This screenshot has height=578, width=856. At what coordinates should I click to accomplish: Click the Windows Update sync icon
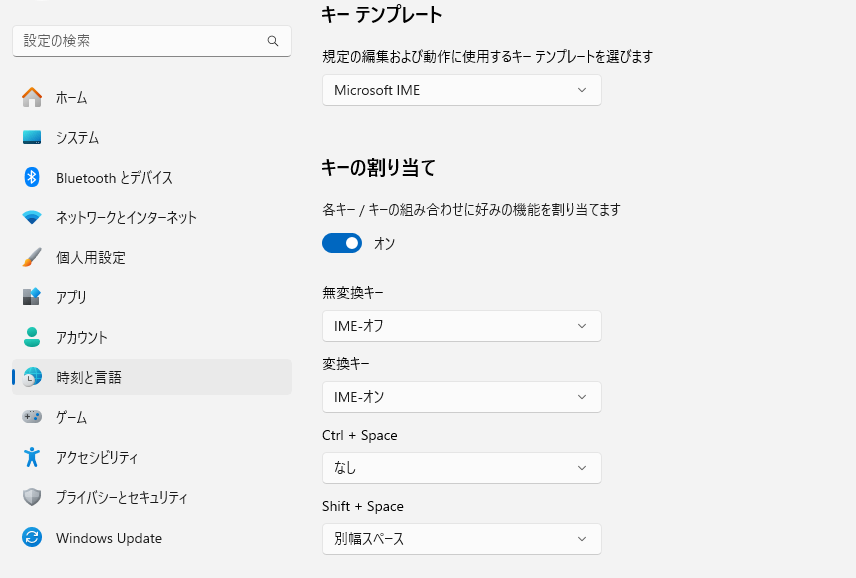[x=32, y=538]
